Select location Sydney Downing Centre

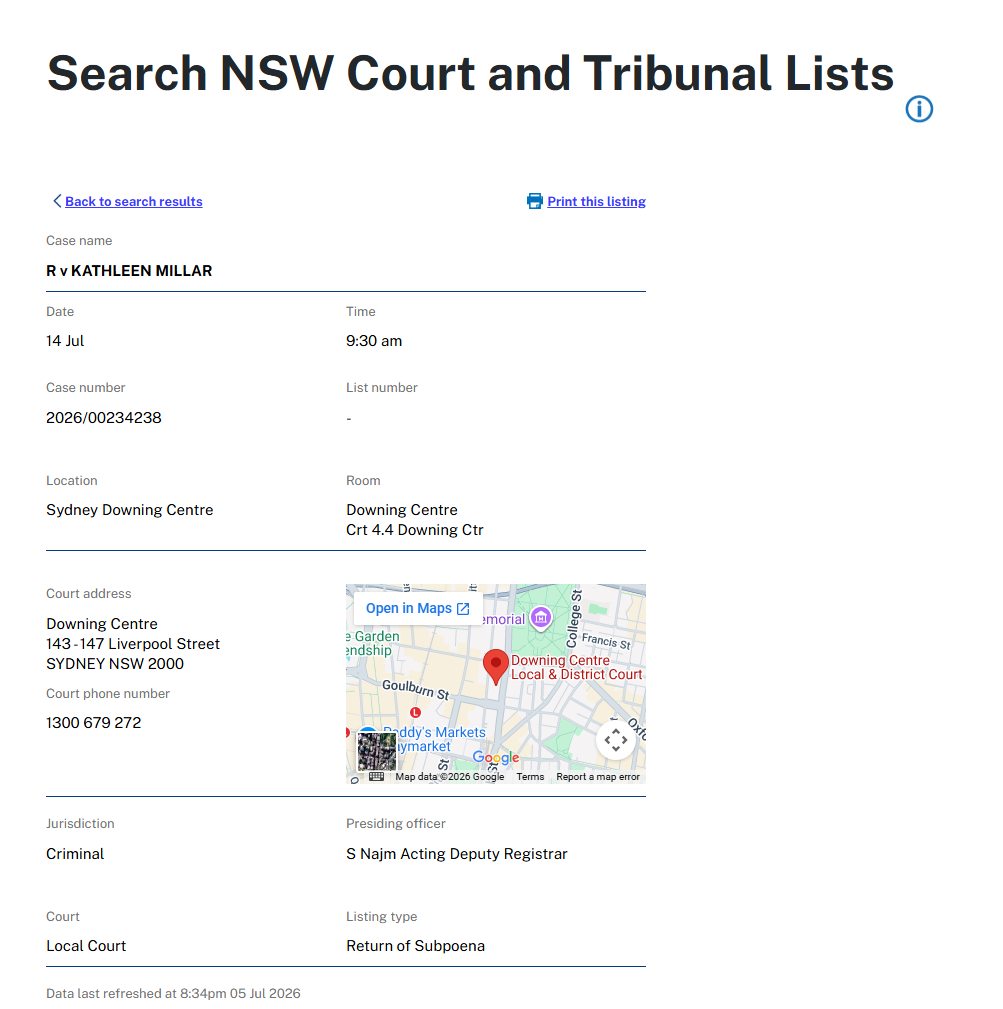click(x=129, y=510)
